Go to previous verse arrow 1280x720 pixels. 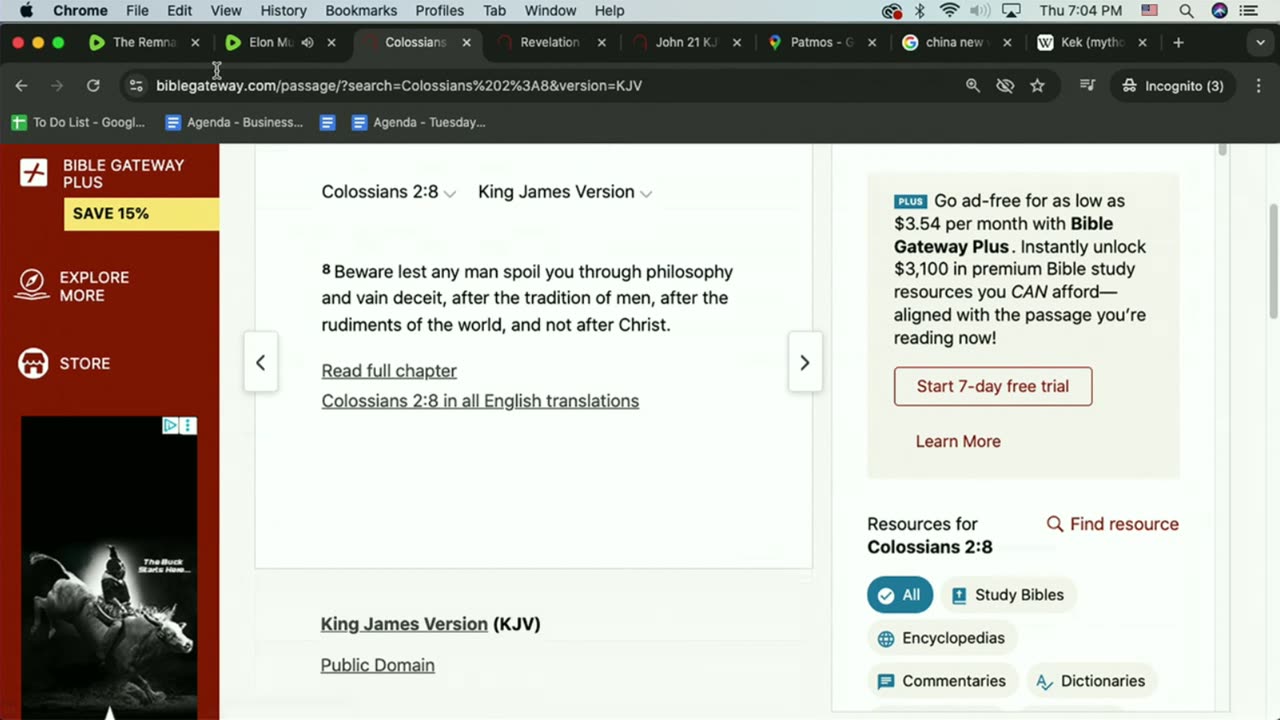pyautogui.click(x=261, y=362)
